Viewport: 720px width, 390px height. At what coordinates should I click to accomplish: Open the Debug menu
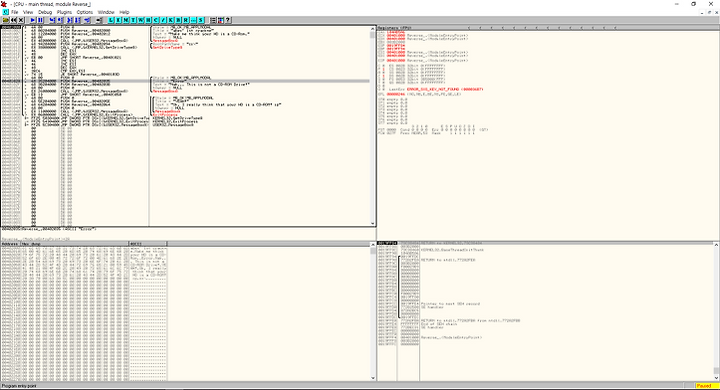click(x=45, y=12)
